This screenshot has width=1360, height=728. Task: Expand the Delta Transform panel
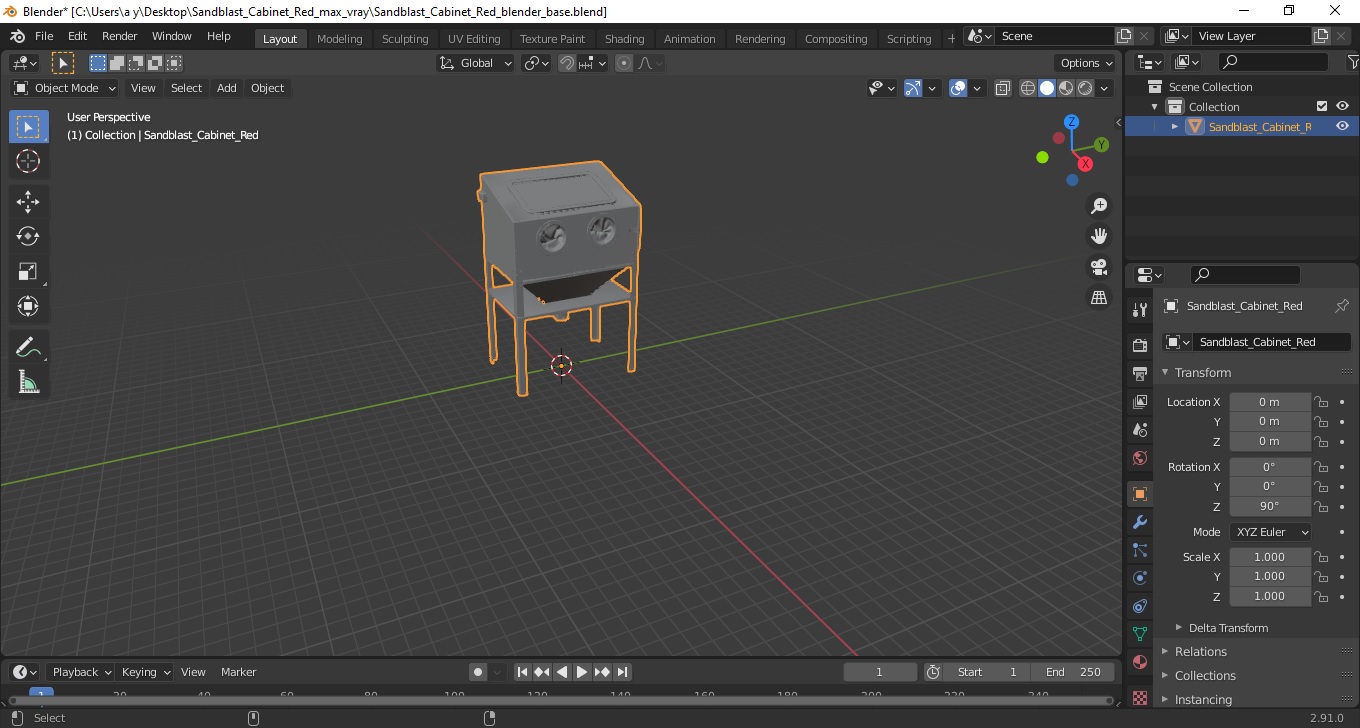point(1228,628)
